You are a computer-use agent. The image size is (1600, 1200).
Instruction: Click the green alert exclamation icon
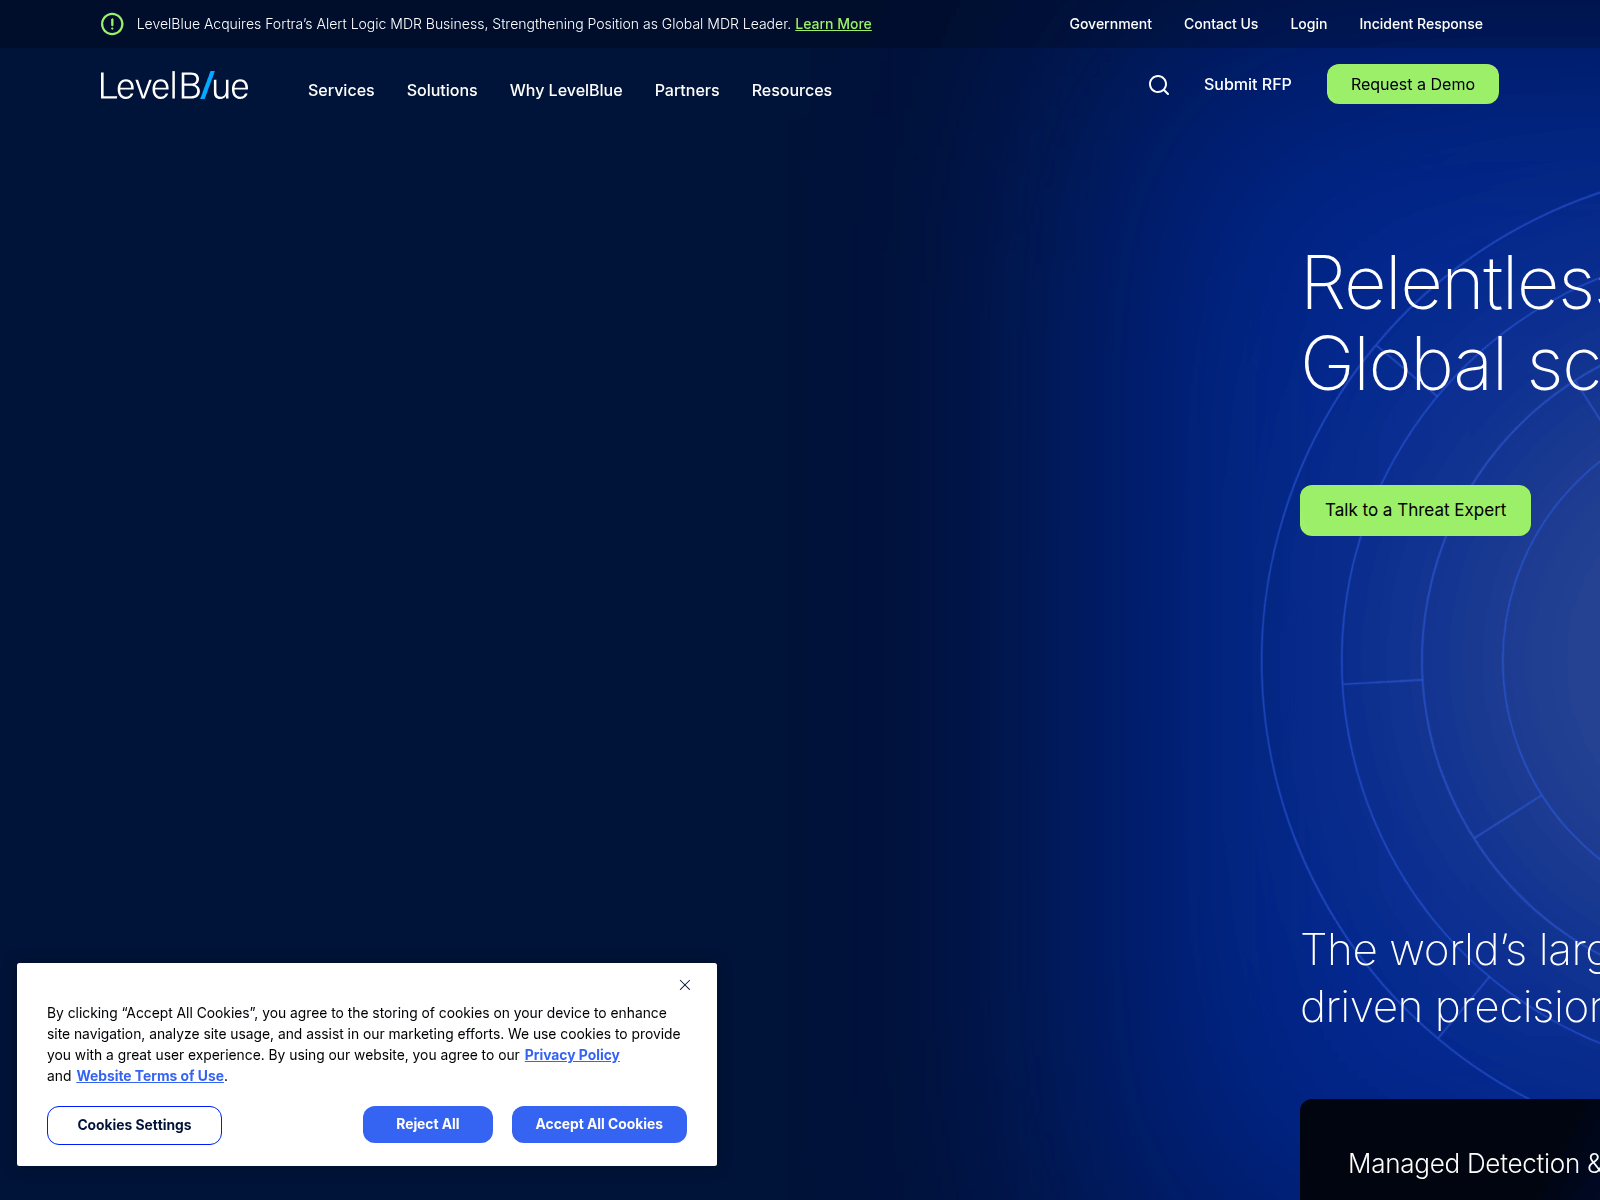pos(112,24)
